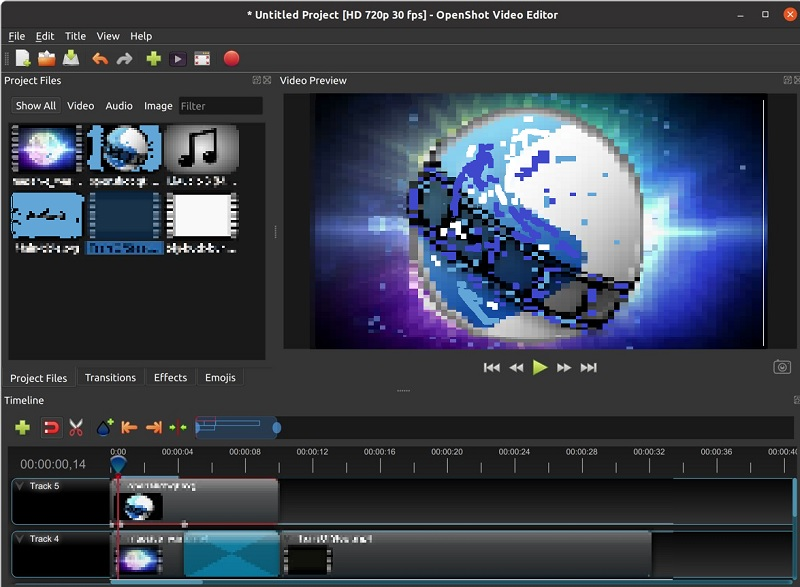Viewport: 800px width, 587px height.
Task: Float the Project Files panel
Action: pyautogui.click(x=256, y=80)
